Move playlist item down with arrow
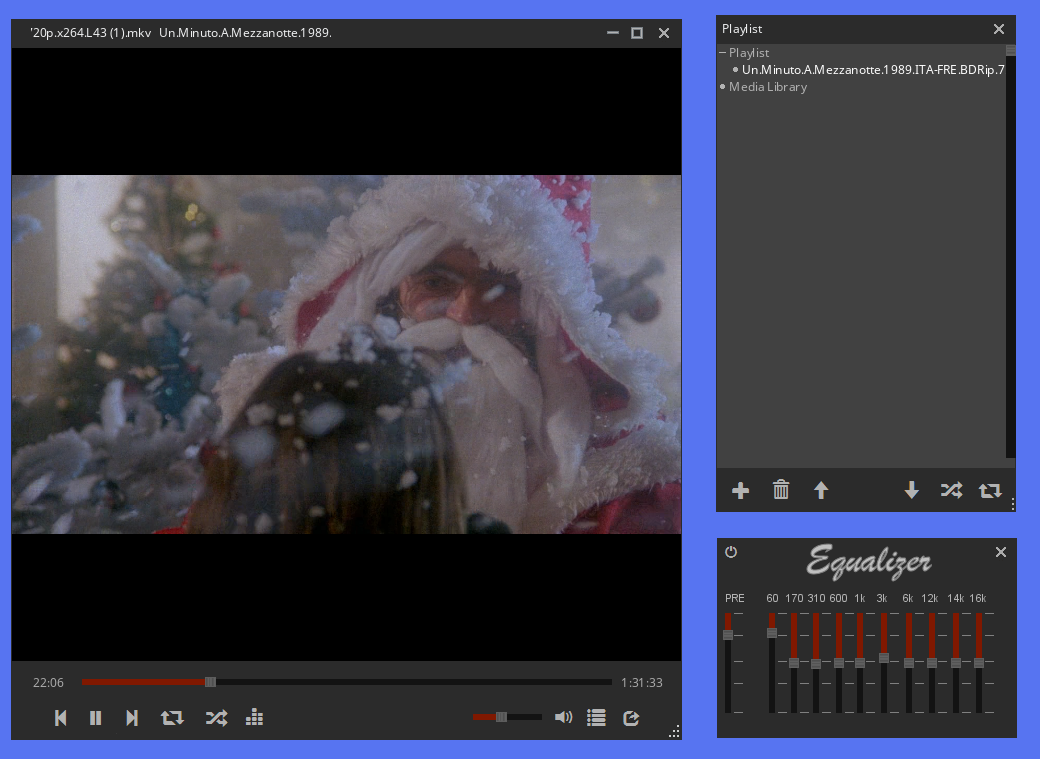 (x=911, y=490)
